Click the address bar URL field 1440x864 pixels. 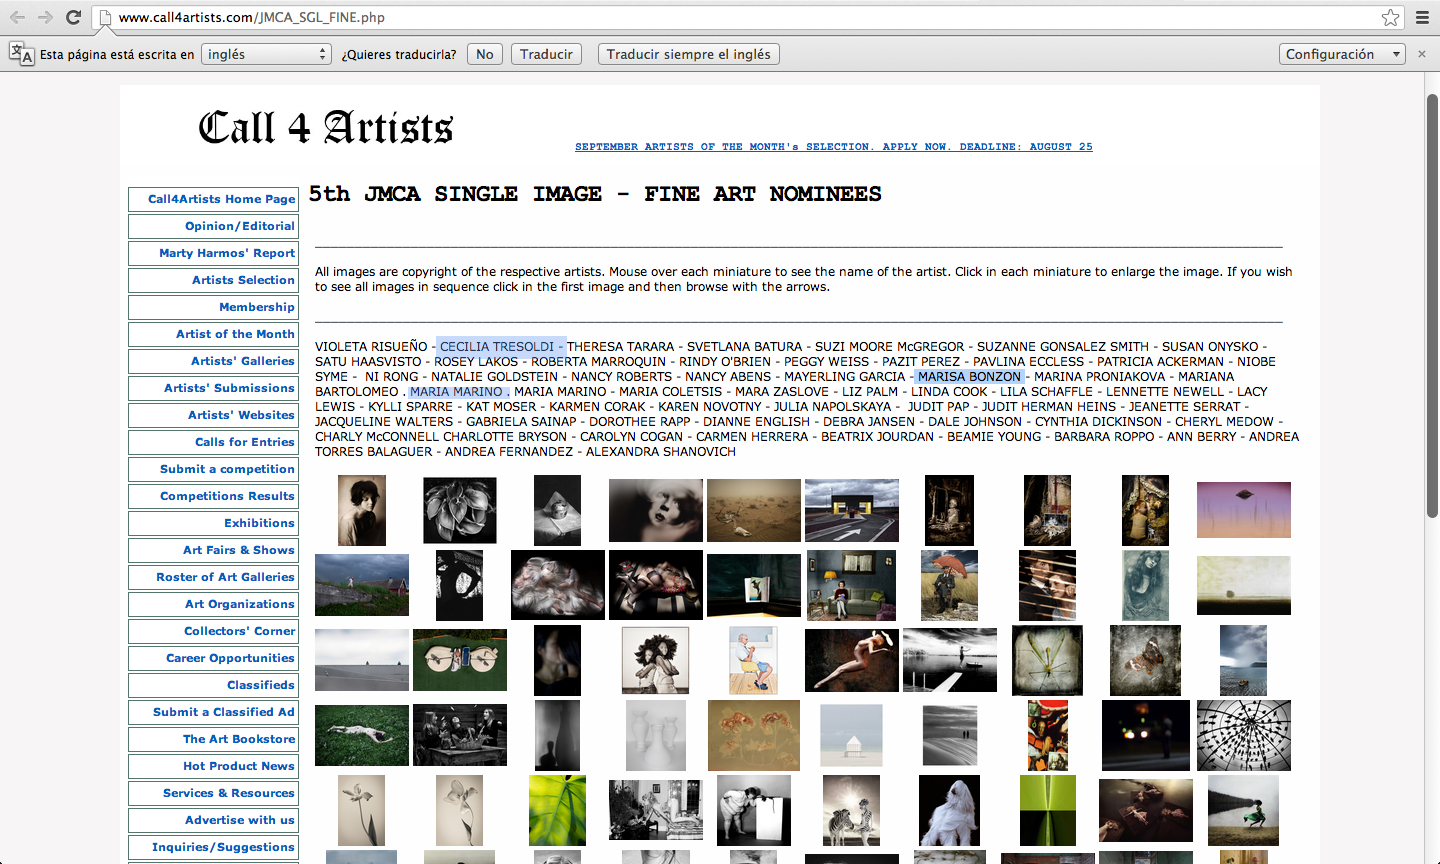click(x=700, y=17)
